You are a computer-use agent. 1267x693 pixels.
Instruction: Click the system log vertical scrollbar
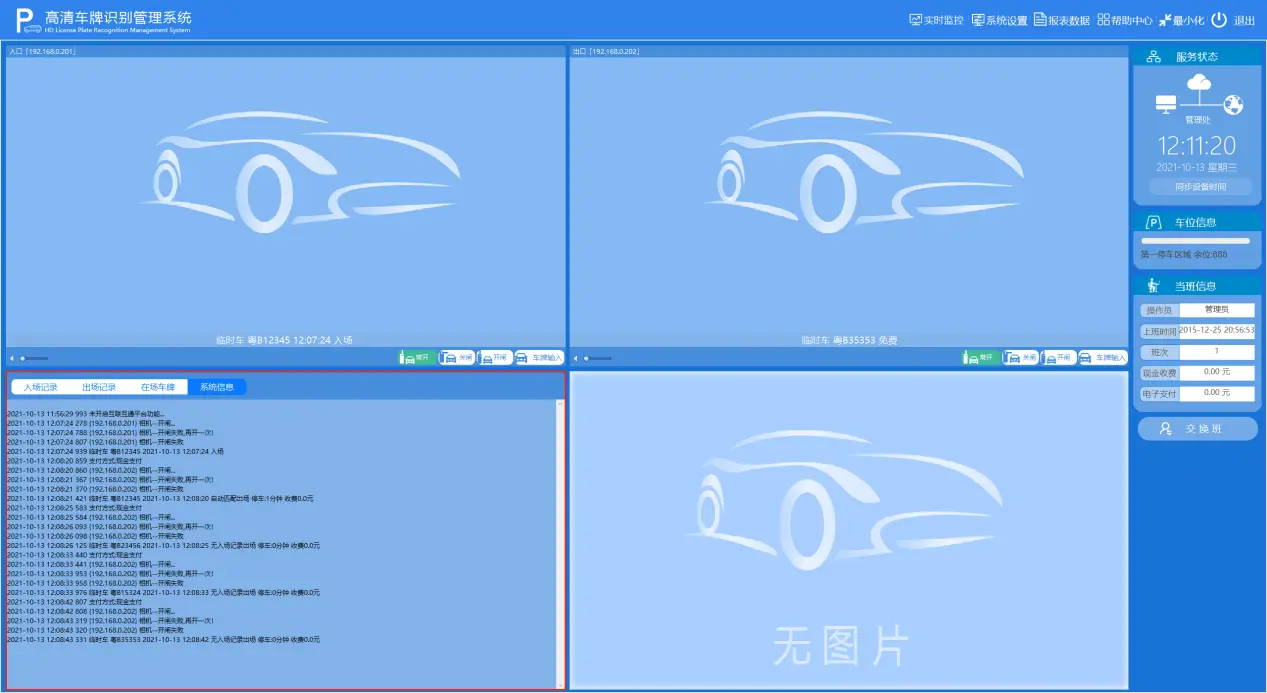tap(560, 540)
